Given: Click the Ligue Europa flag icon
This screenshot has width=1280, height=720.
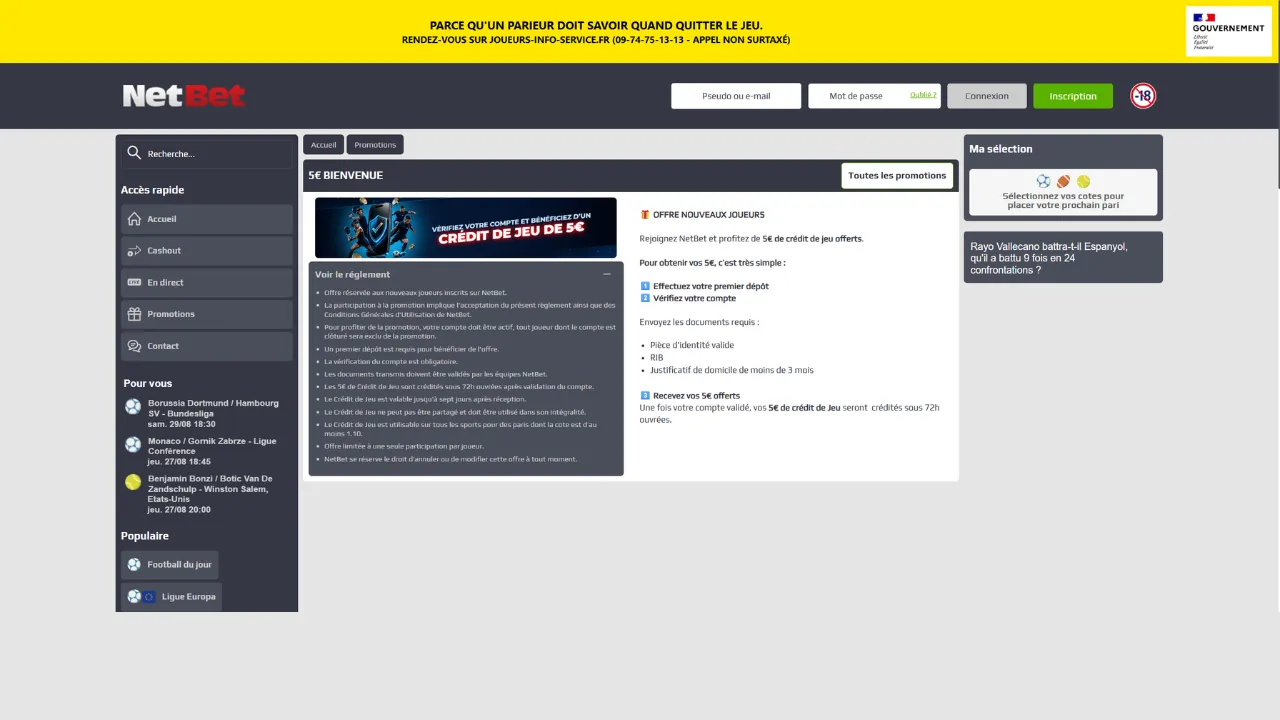Looking at the screenshot, I should pyautogui.click(x=149, y=597).
